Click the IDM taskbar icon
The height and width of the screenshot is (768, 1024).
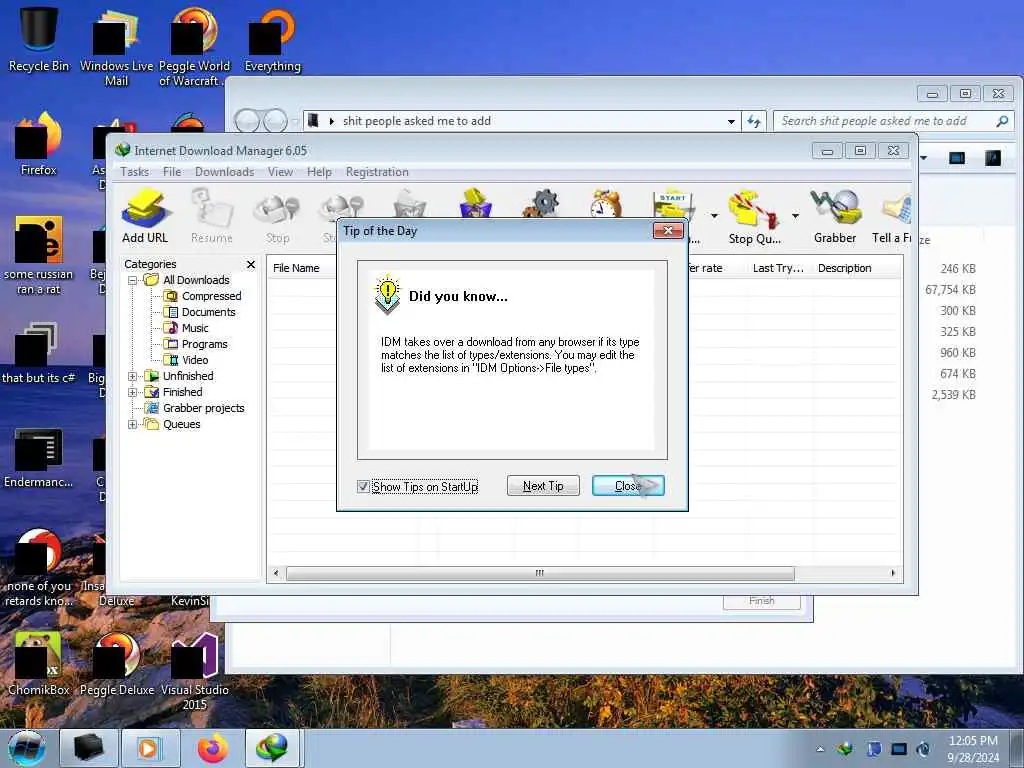coord(272,748)
